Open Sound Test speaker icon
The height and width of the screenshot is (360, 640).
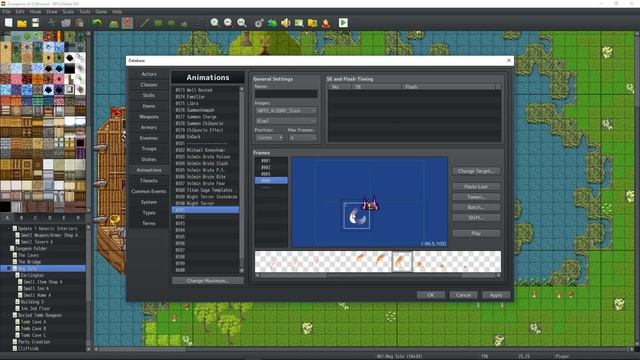(x=286, y=23)
